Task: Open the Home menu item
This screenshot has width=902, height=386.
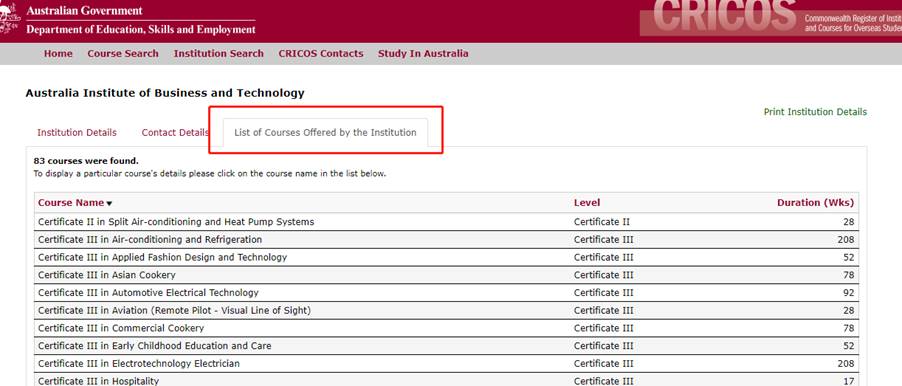Action: 58,53
